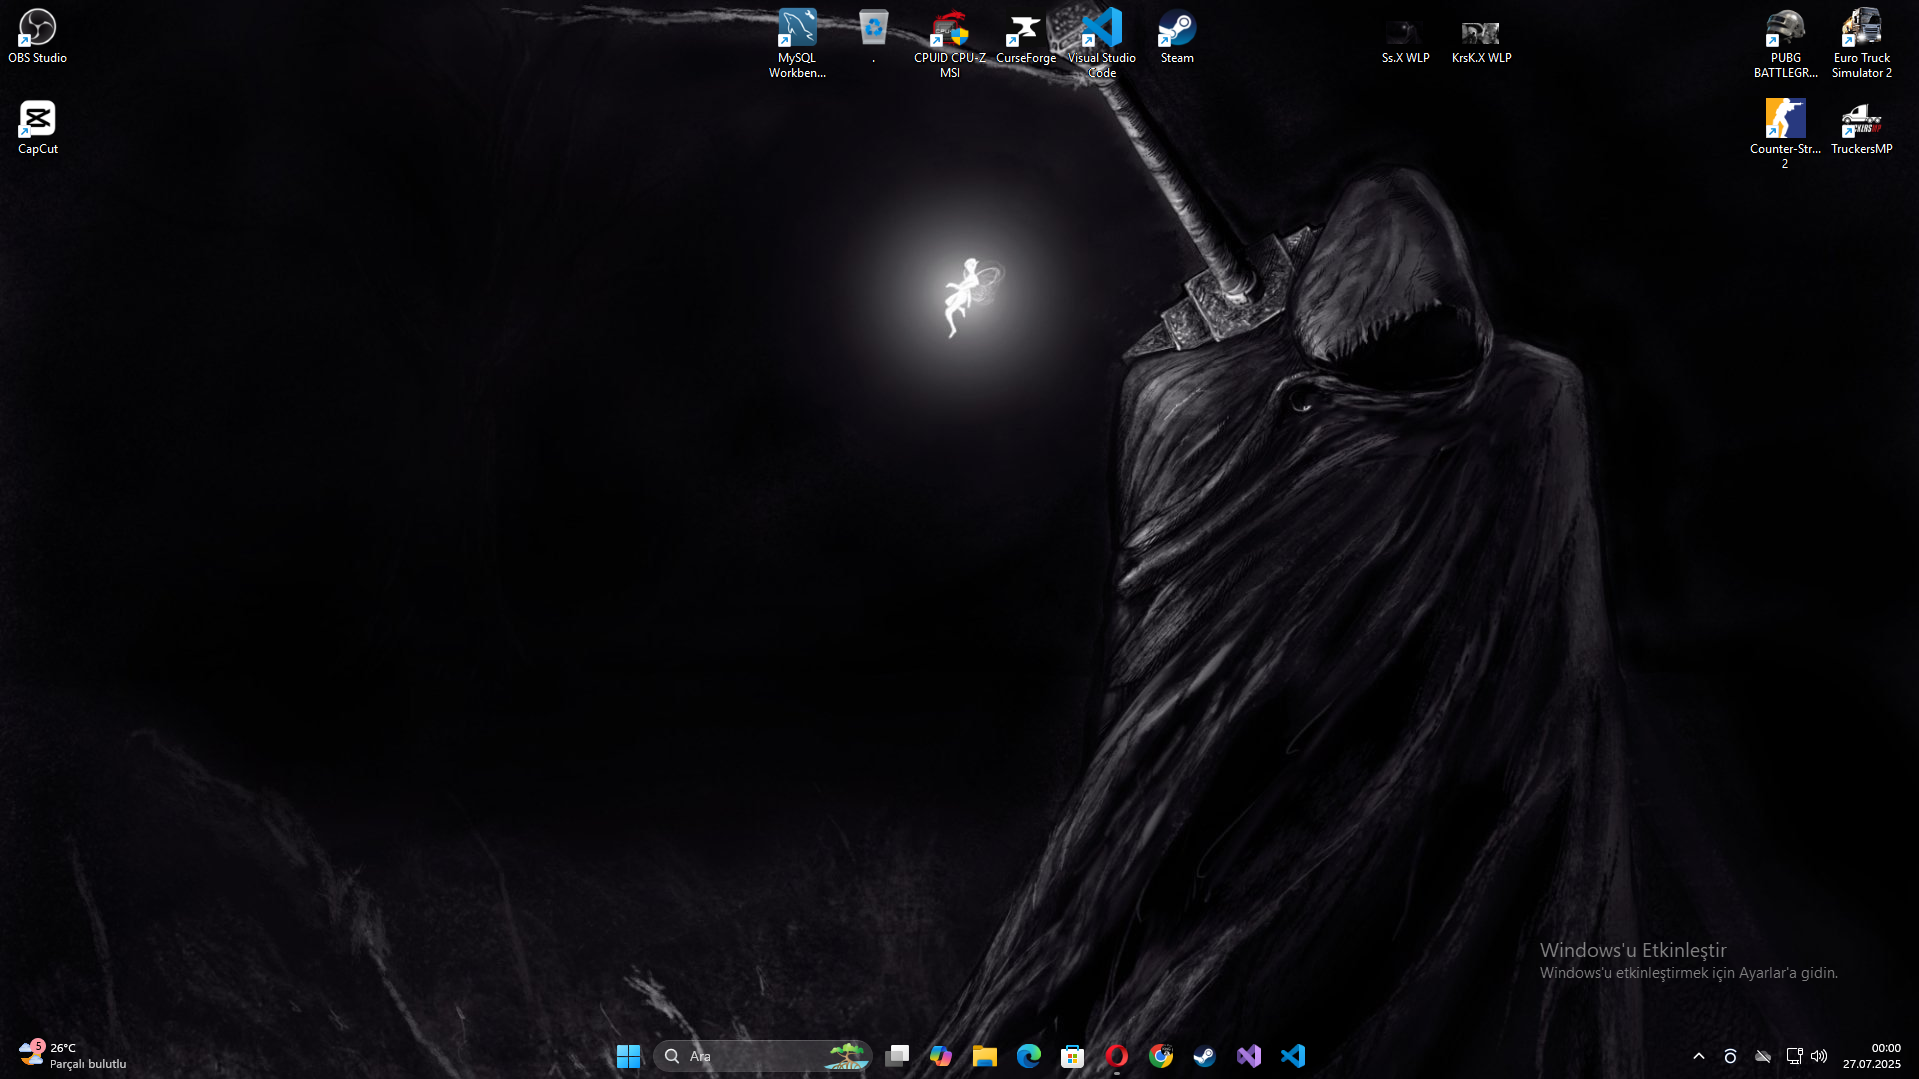Open the weather widget showing 26°C
Image resolution: width=1919 pixels, height=1079 pixels.
[x=73, y=1056]
